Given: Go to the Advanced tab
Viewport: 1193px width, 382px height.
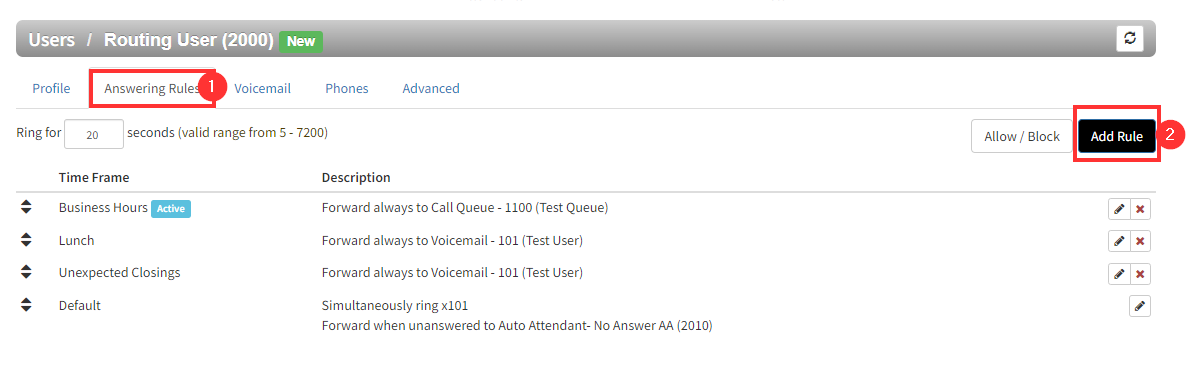Looking at the screenshot, I should click(x=431, y=88).
